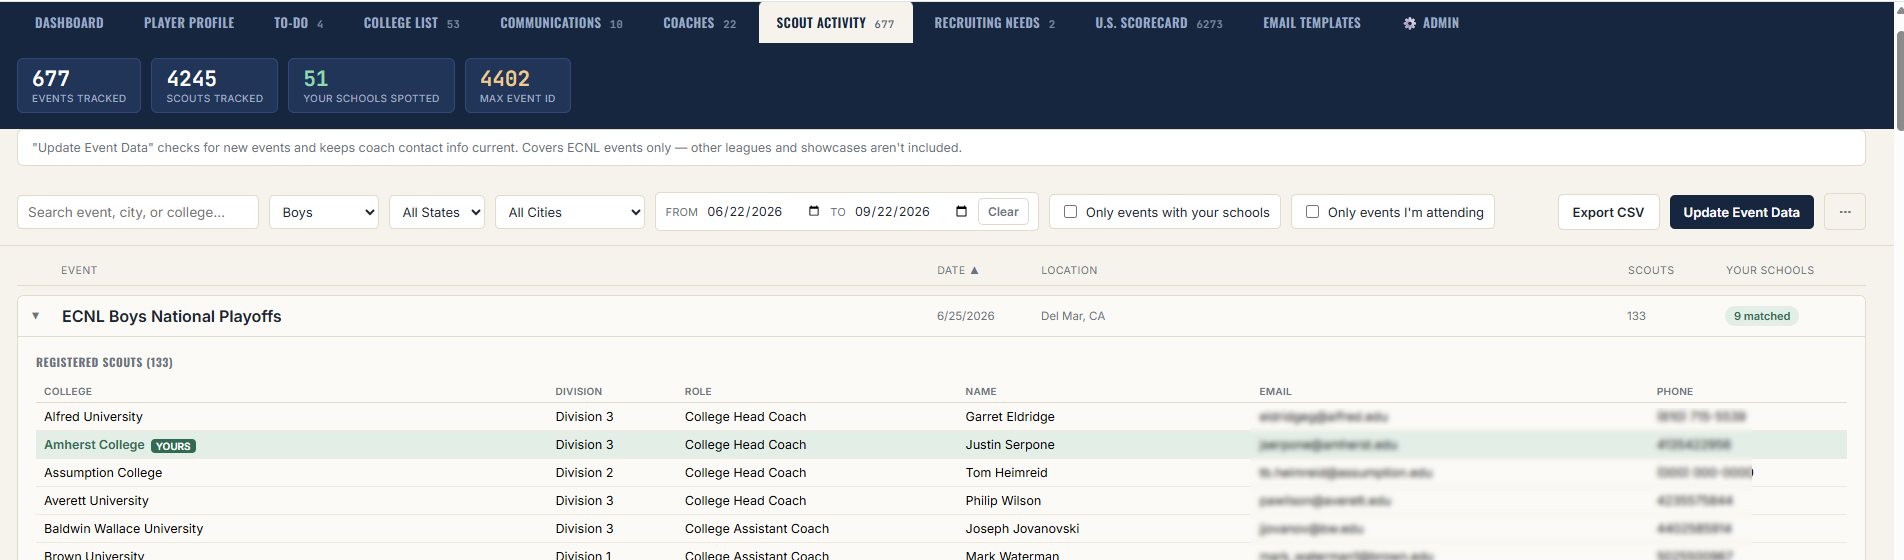Toggle only events I'm attending
Viewport: 1904px width, 560px height.
point(1312,212)
